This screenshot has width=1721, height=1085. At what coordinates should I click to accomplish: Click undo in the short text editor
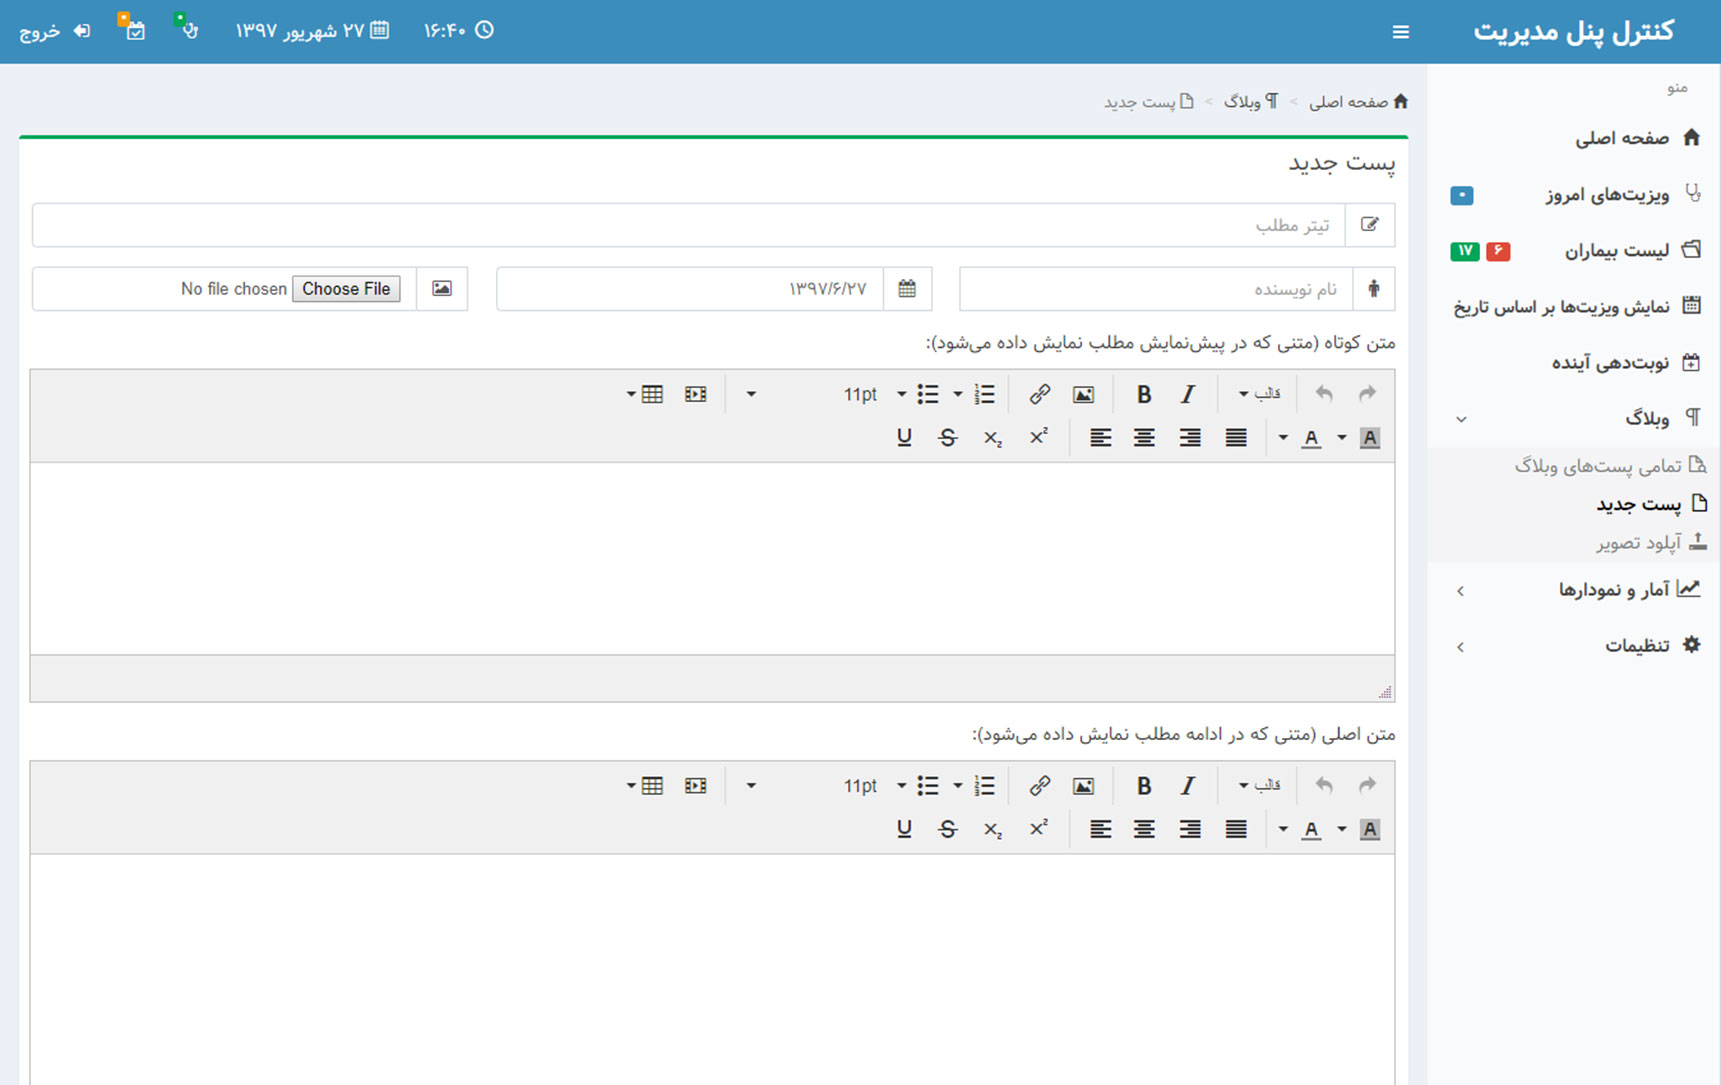click(1324, 394)
